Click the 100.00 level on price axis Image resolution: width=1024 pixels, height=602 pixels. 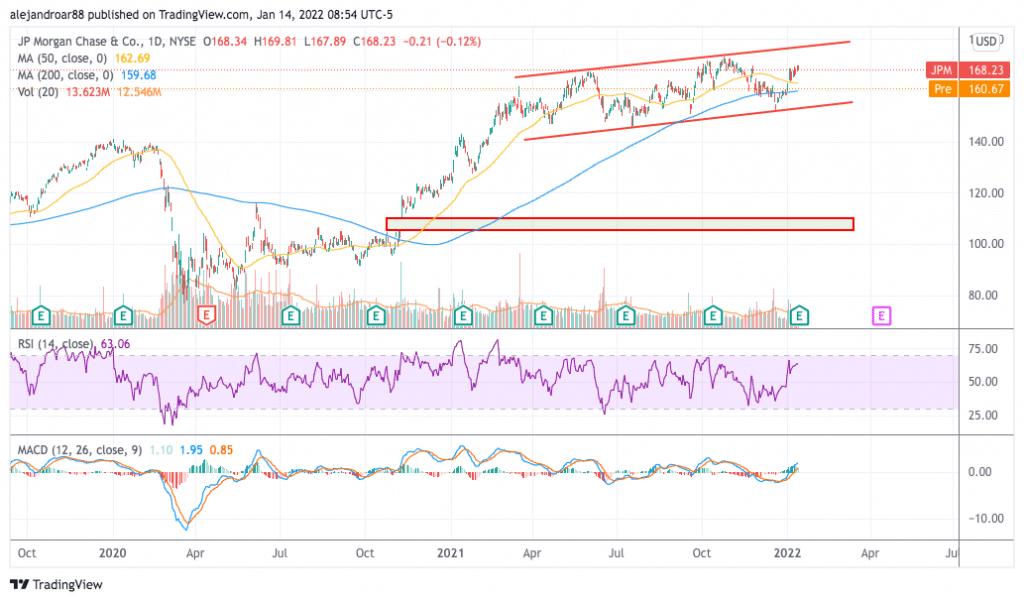[986, 244]
